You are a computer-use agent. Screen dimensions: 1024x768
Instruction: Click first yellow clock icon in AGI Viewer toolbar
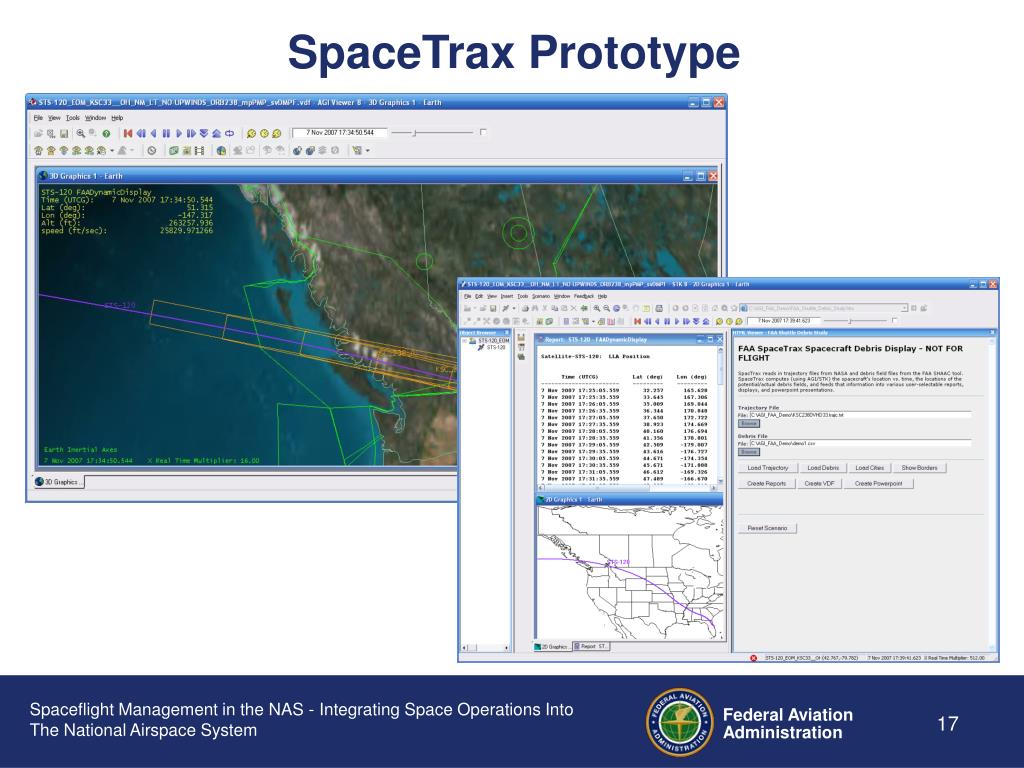251,133
